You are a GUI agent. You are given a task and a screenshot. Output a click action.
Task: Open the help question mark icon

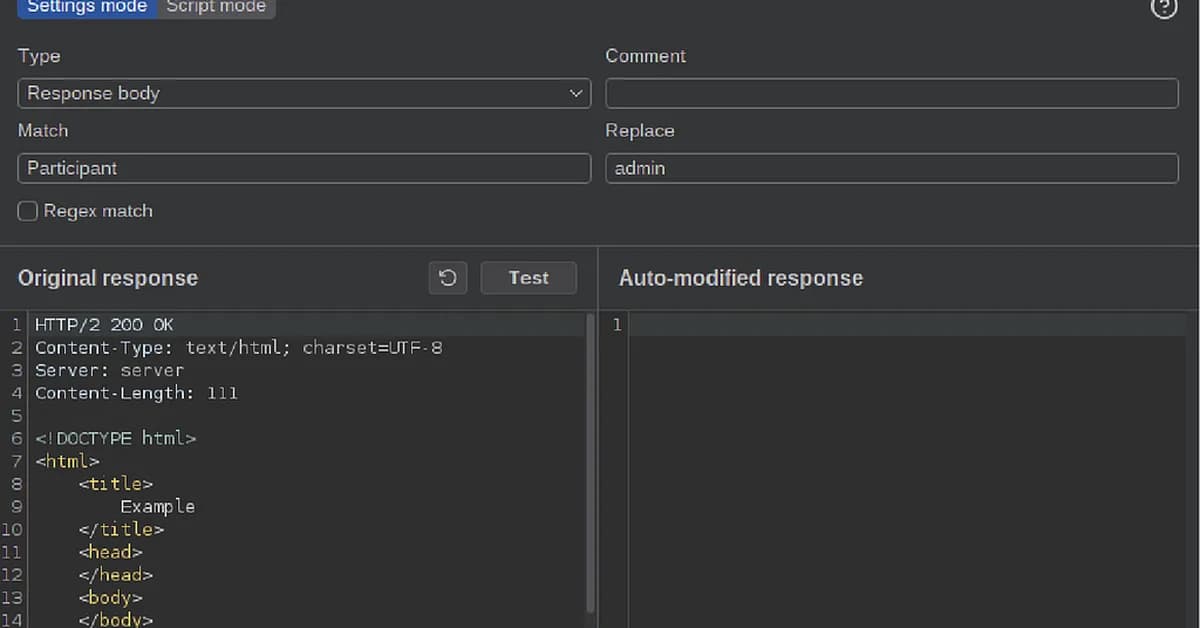pyautogui.click(x=1164, y=8)
